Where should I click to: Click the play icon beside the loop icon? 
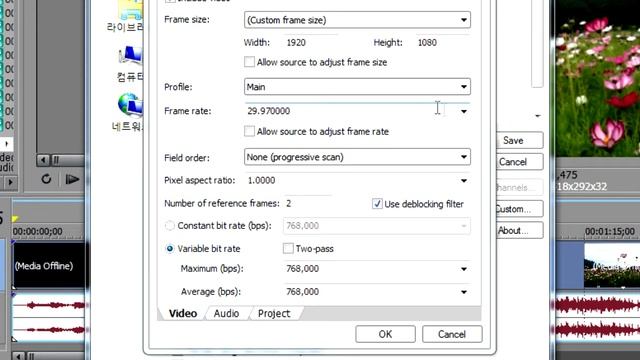click(x=72, y=179)
